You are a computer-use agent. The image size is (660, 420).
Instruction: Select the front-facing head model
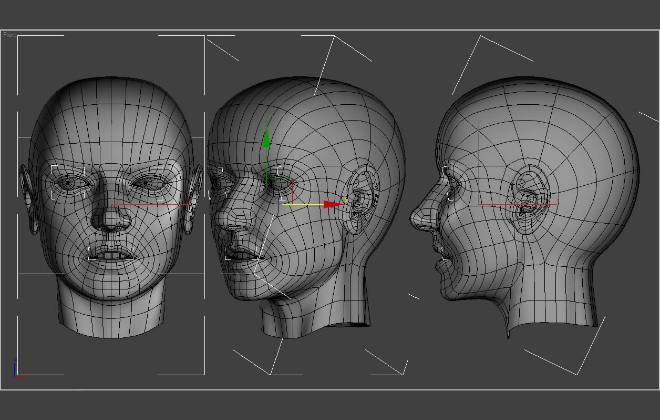111,207
